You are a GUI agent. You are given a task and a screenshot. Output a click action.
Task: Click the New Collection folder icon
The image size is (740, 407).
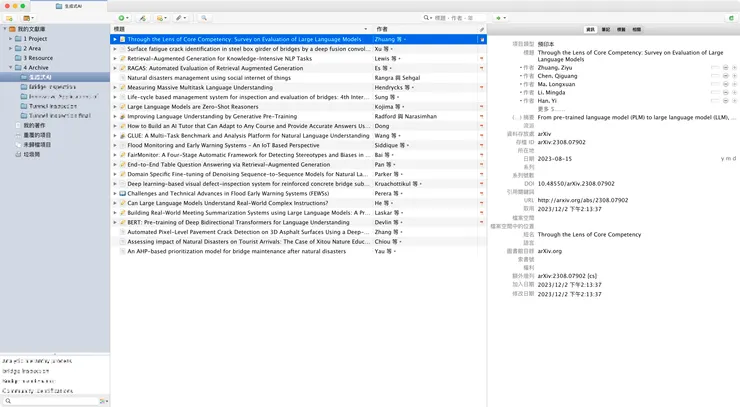[9, 18]
